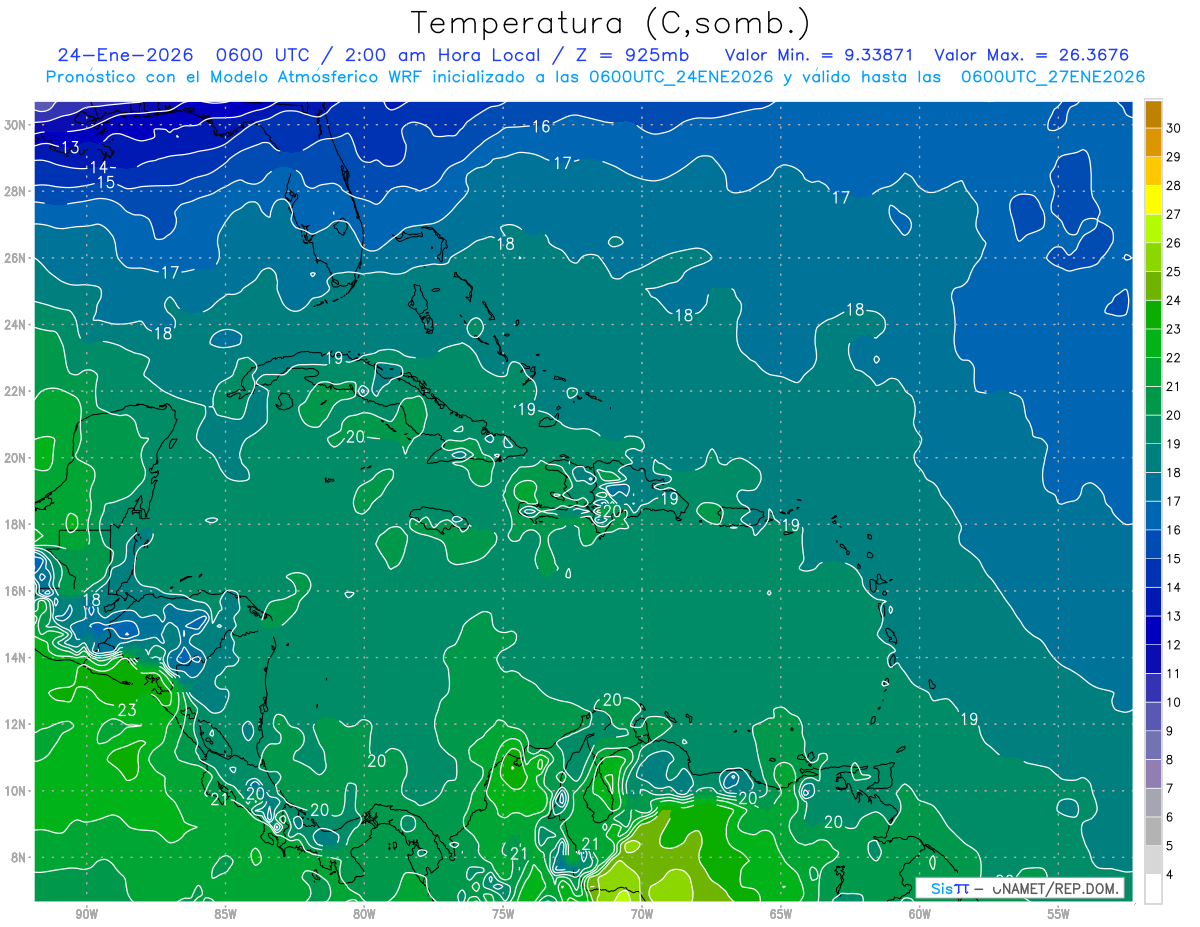Click the 60W longitude axis label
Image resolution: width=1200 pixels, height=927 pixels.
(x=920, y=914)
